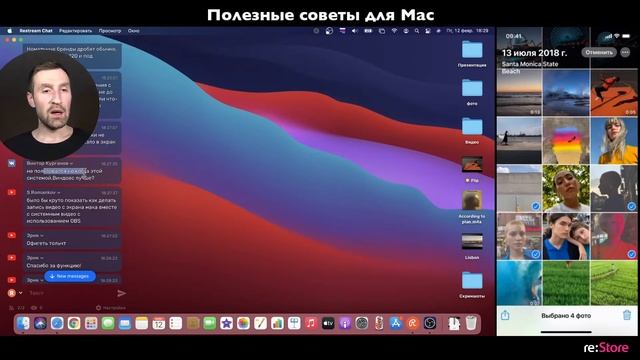The width and height of the screenshot is (640, 360).
Task: Open OBS Studio in the Dock
Action: pyautogui.click(x=430, y=324)
